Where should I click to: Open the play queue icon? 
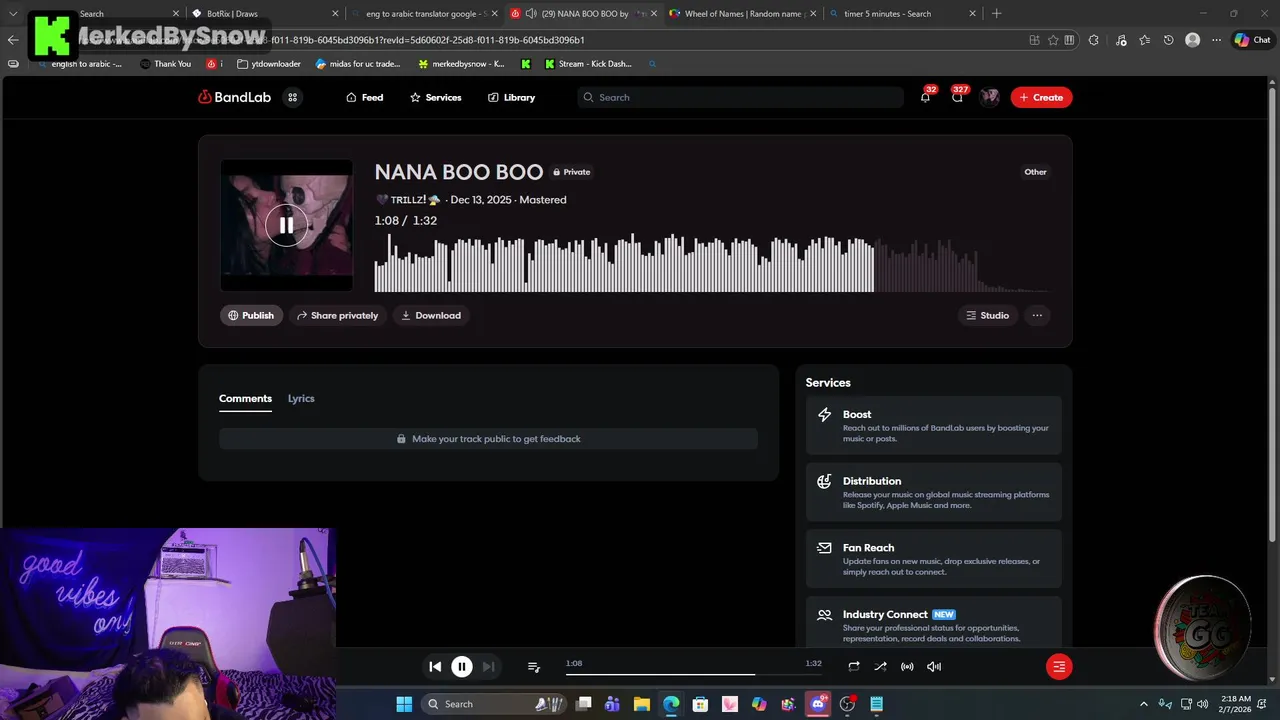pos(534,666)
